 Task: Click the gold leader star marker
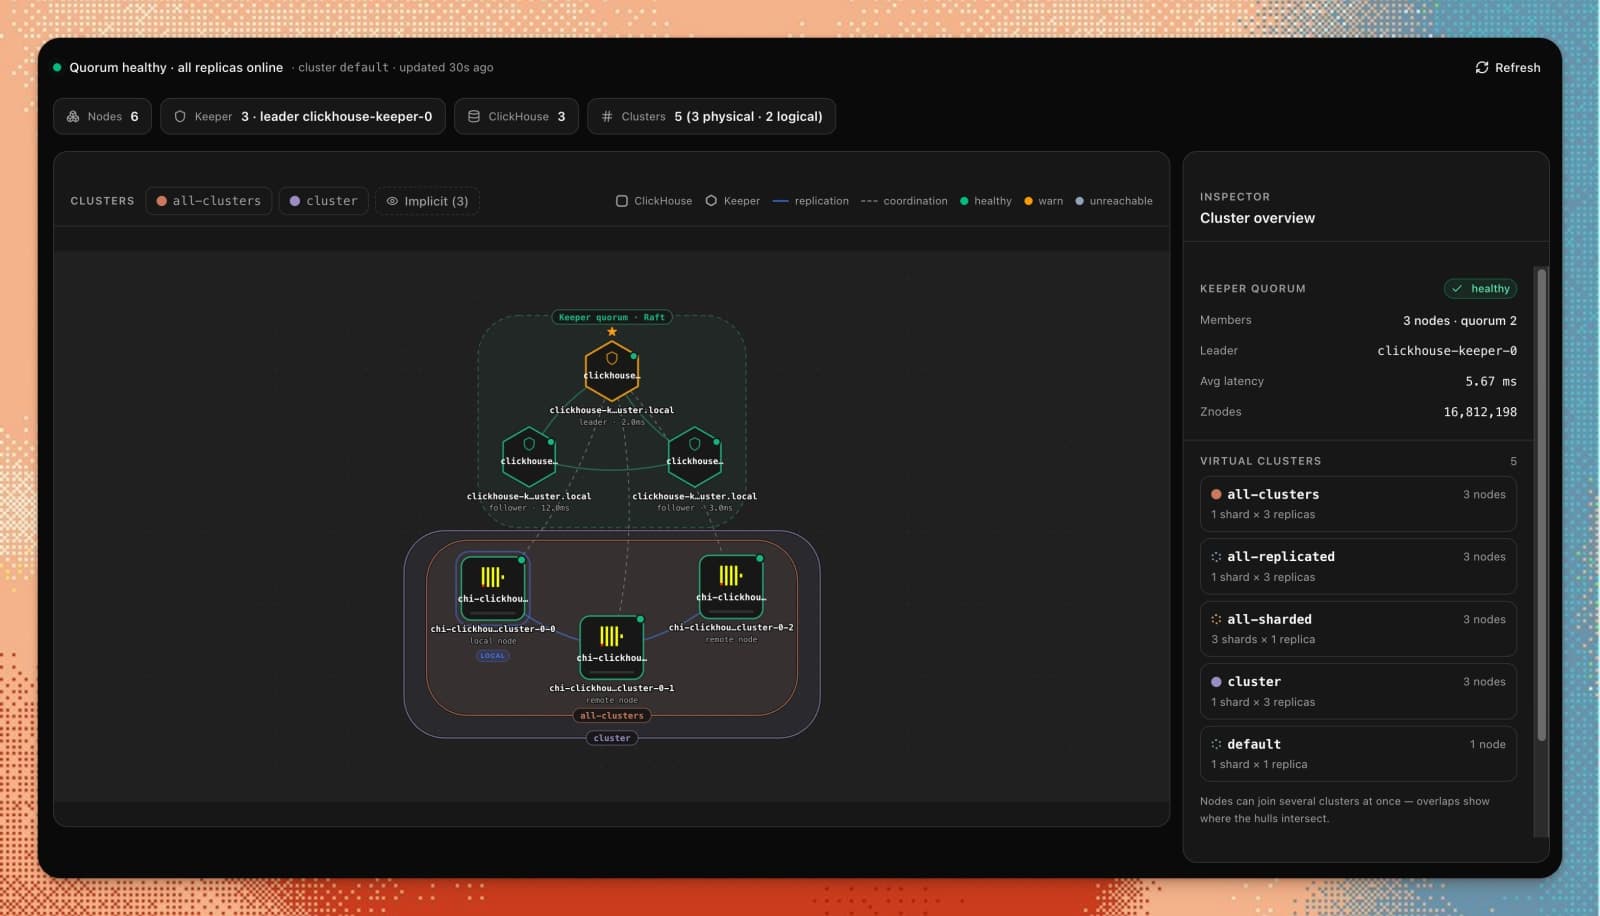click(x=612, y=332)
